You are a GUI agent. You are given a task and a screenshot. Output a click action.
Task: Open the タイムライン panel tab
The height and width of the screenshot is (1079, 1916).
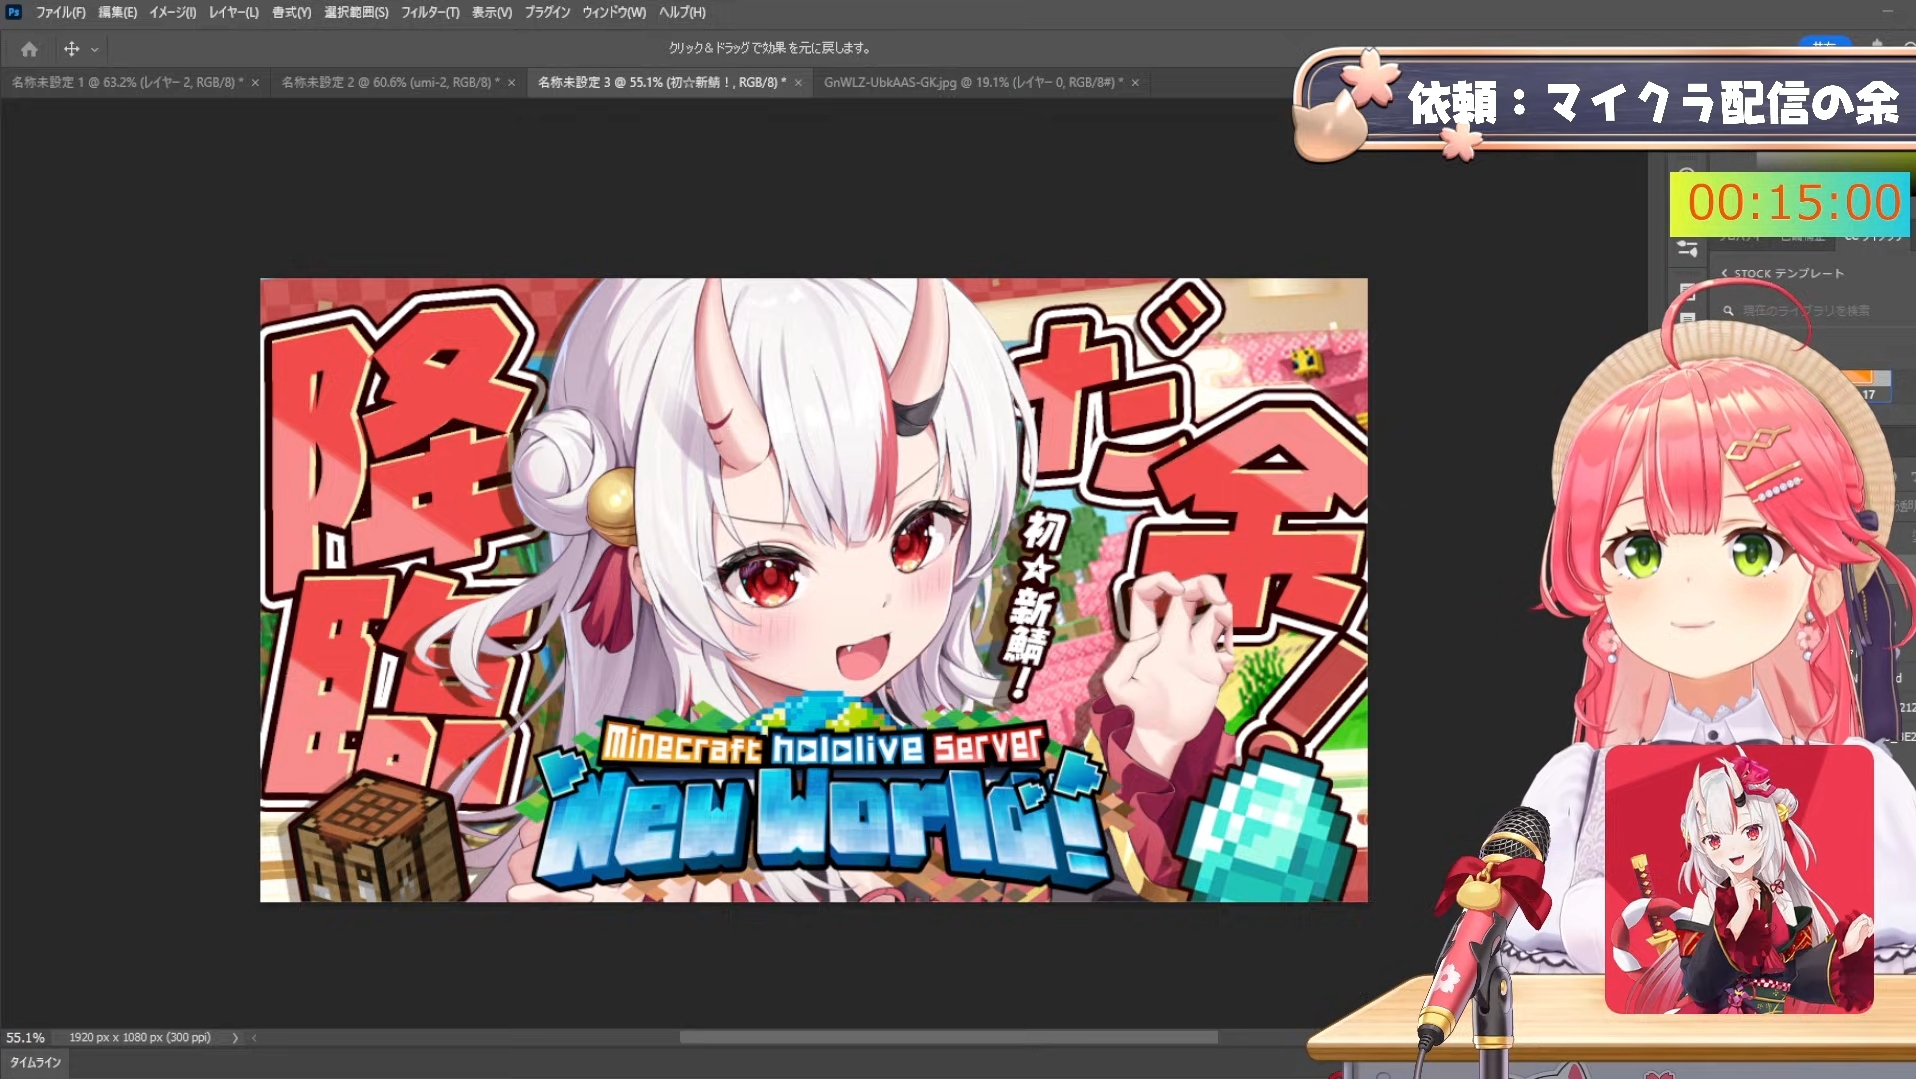tap(36, 1063)
